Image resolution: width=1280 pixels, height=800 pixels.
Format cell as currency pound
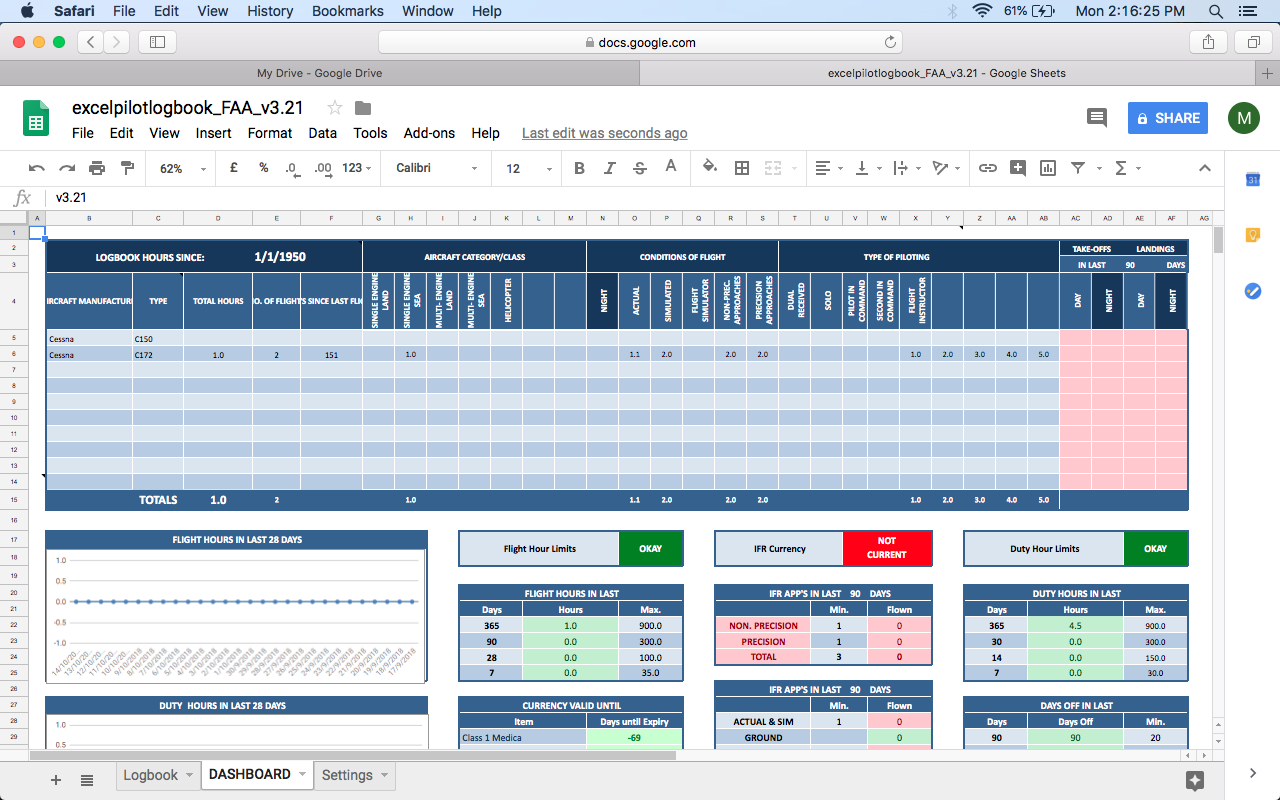233,168
